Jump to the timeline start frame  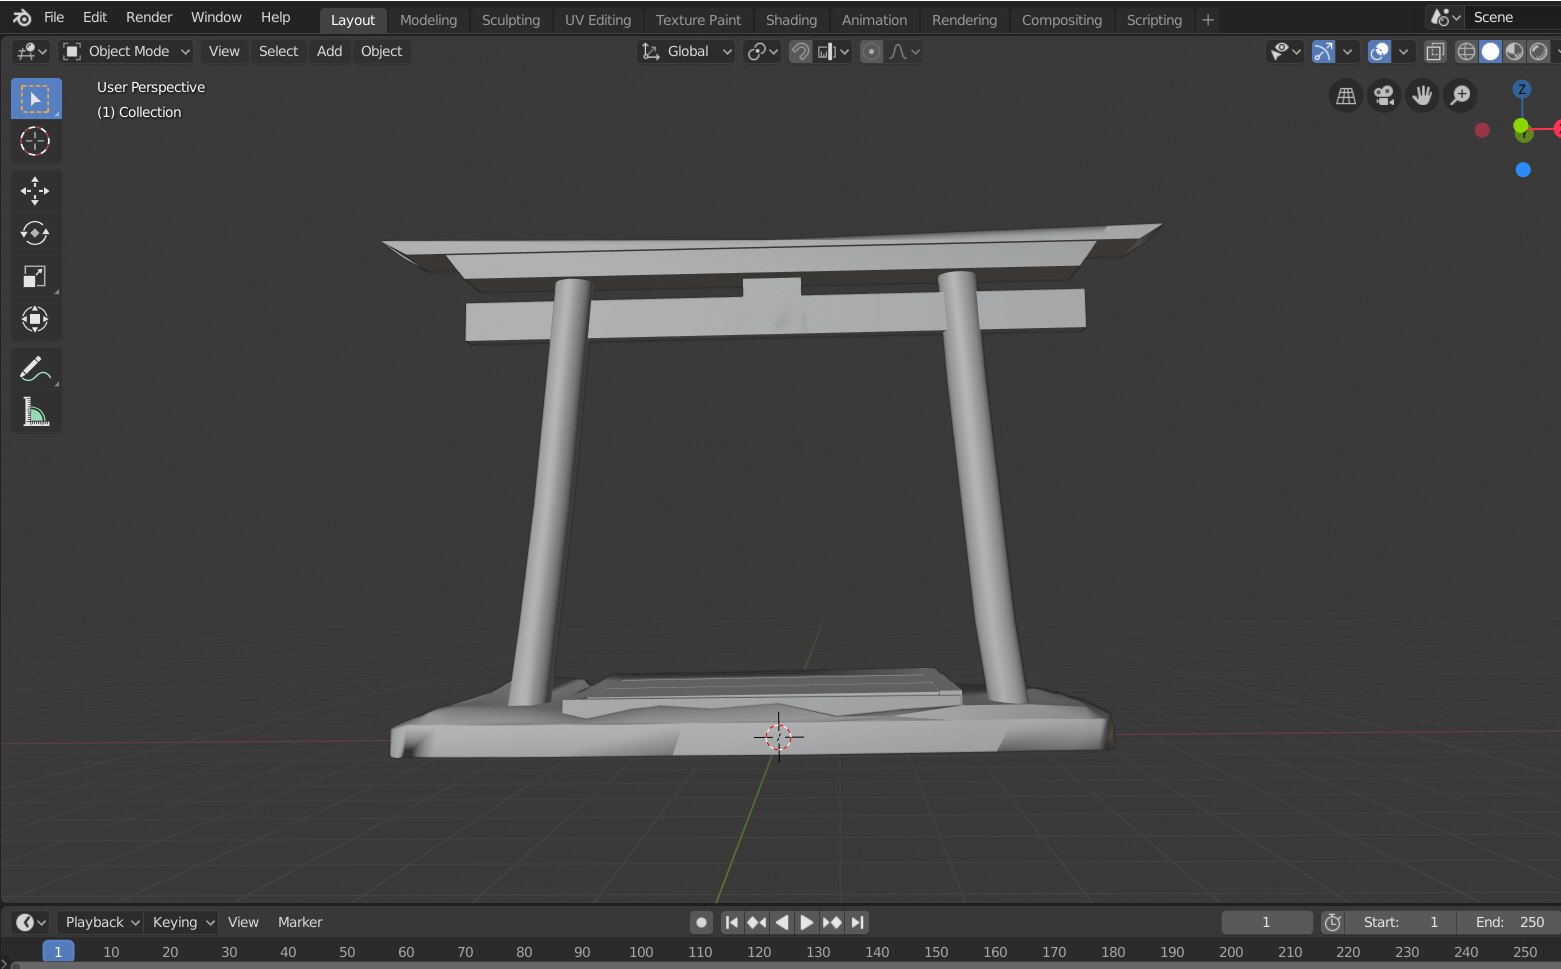732,922
